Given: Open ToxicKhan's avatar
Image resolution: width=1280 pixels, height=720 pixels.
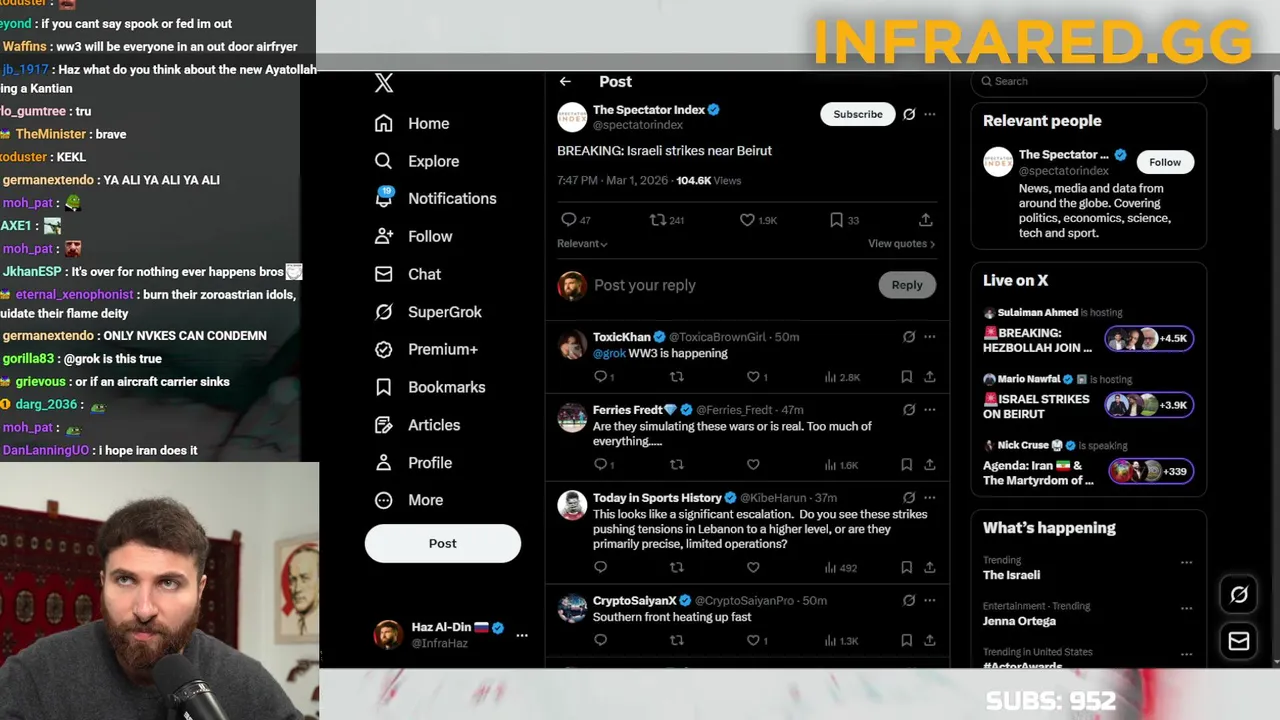Looking at the screenshot, I should tap(572, 345).
